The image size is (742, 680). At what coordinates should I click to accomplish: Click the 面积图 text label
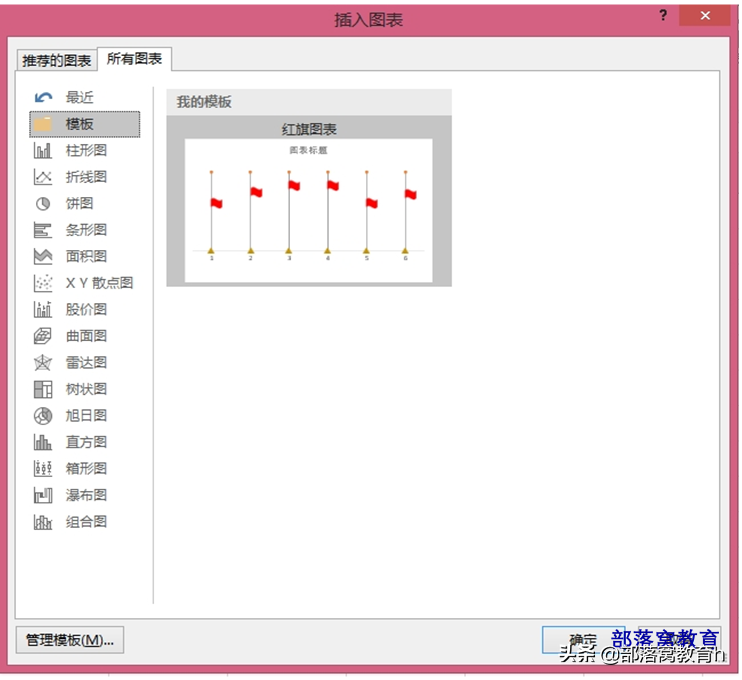tap(86, 256)
